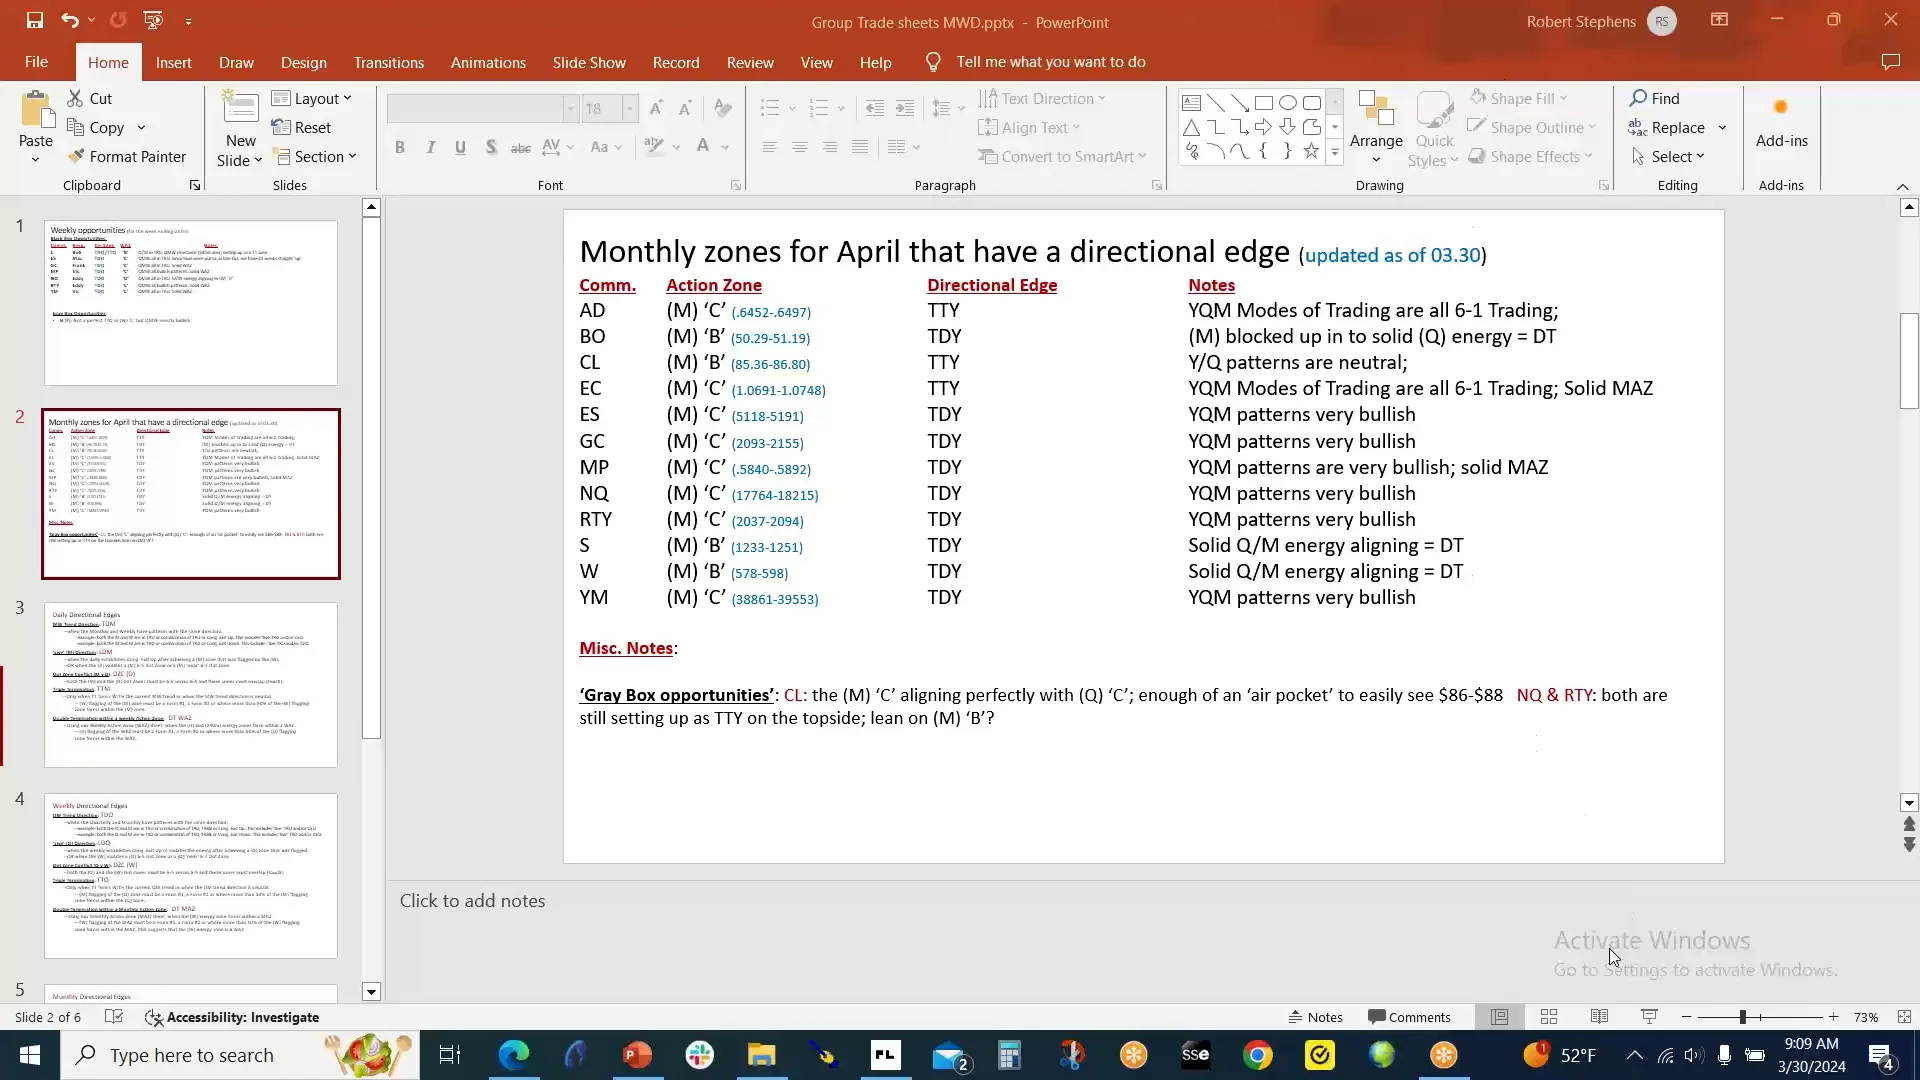
Task: Switch to the Design tab
Action: [x=303, y=62]
